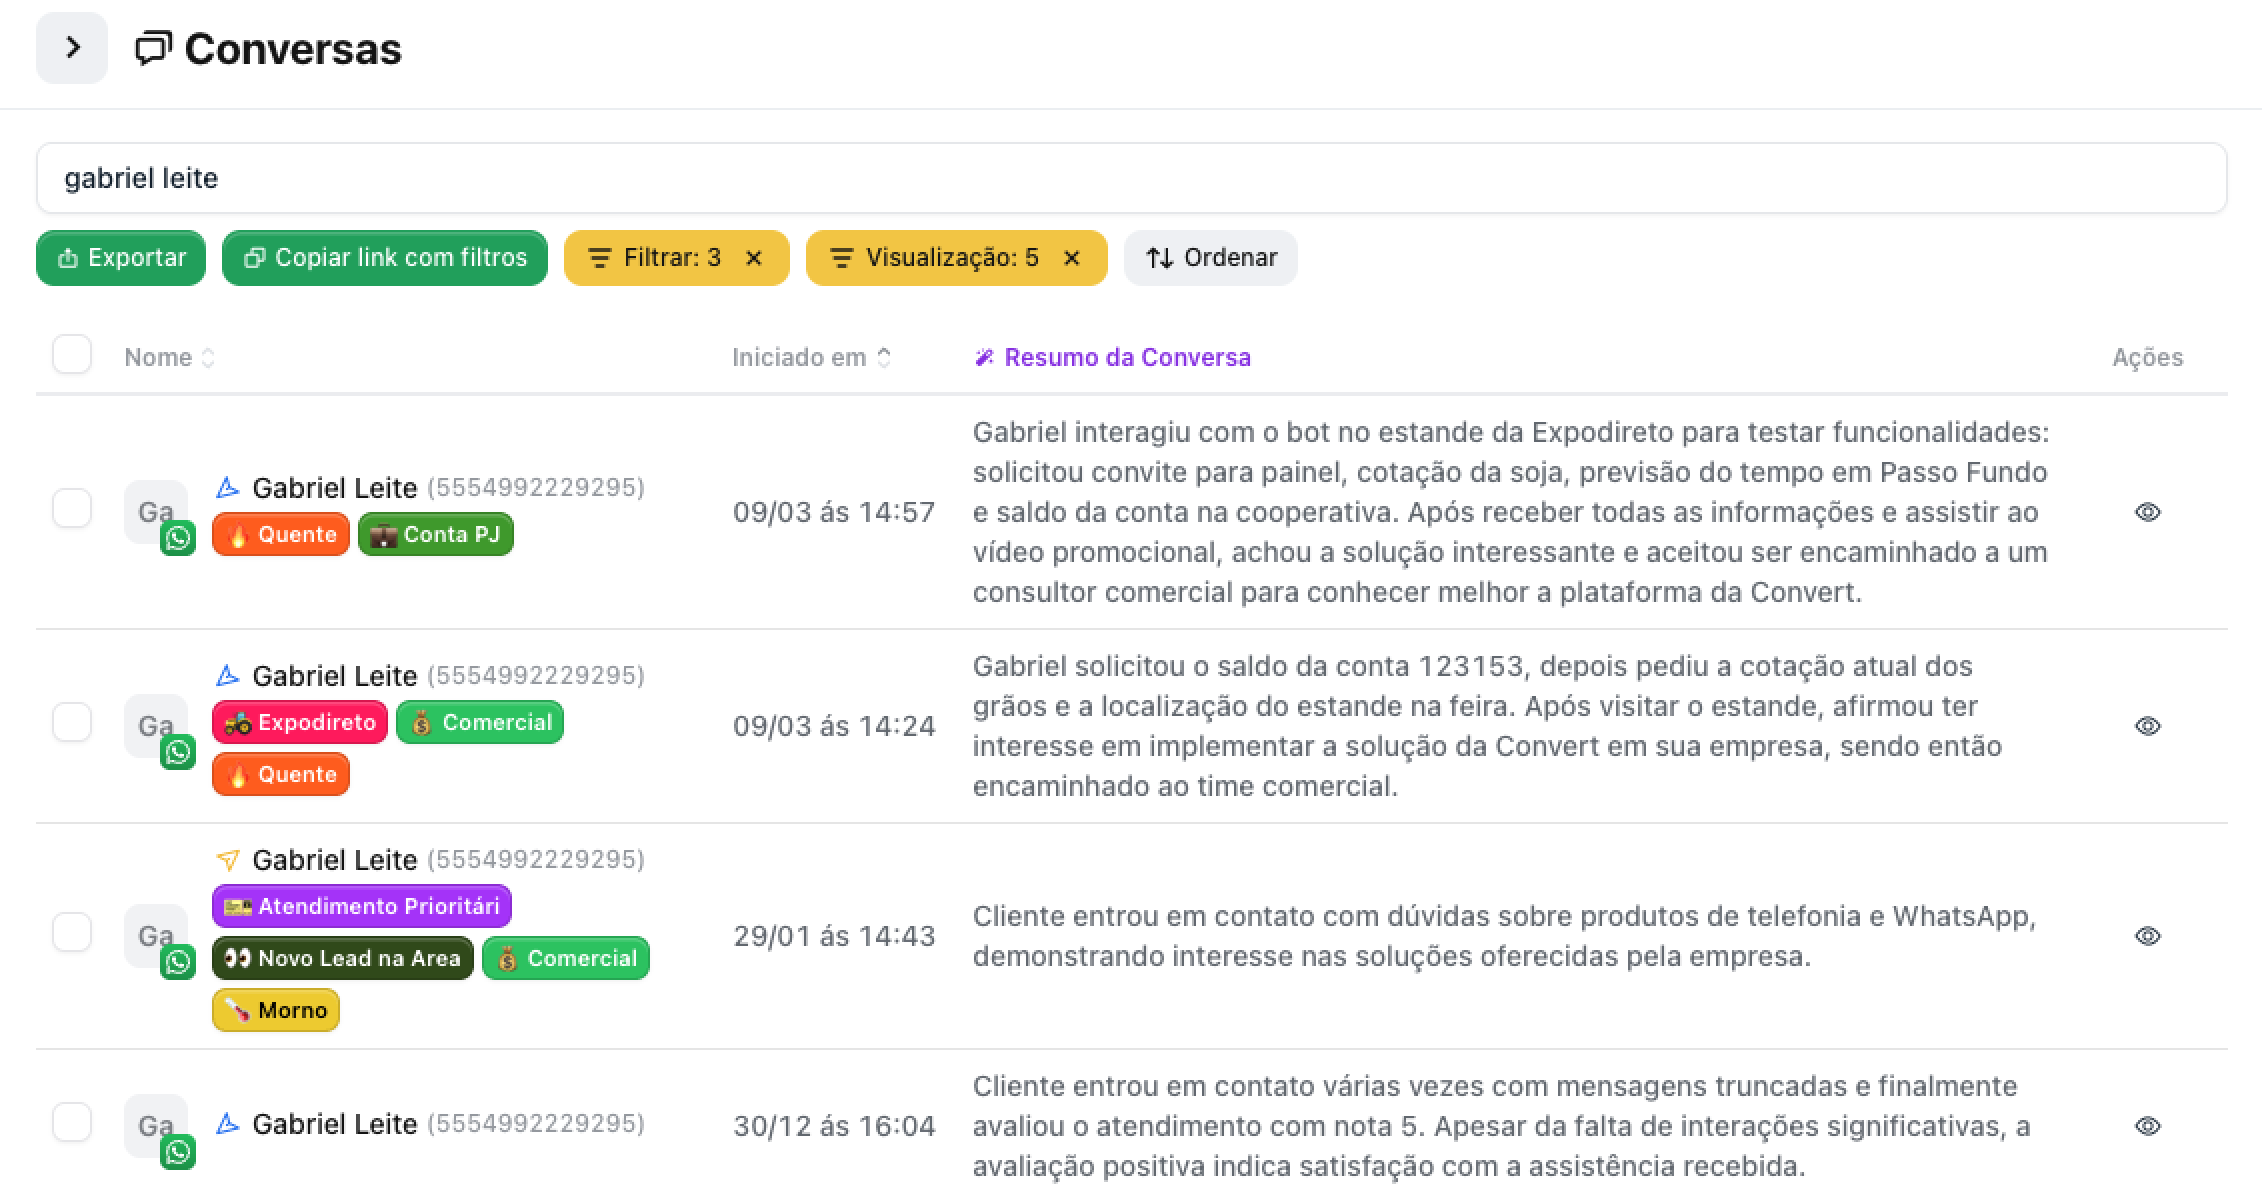Click the Comercial tag in the 09/03 14:24 row
Viewport: 2262px width, 1202px height.
[480, 722]
